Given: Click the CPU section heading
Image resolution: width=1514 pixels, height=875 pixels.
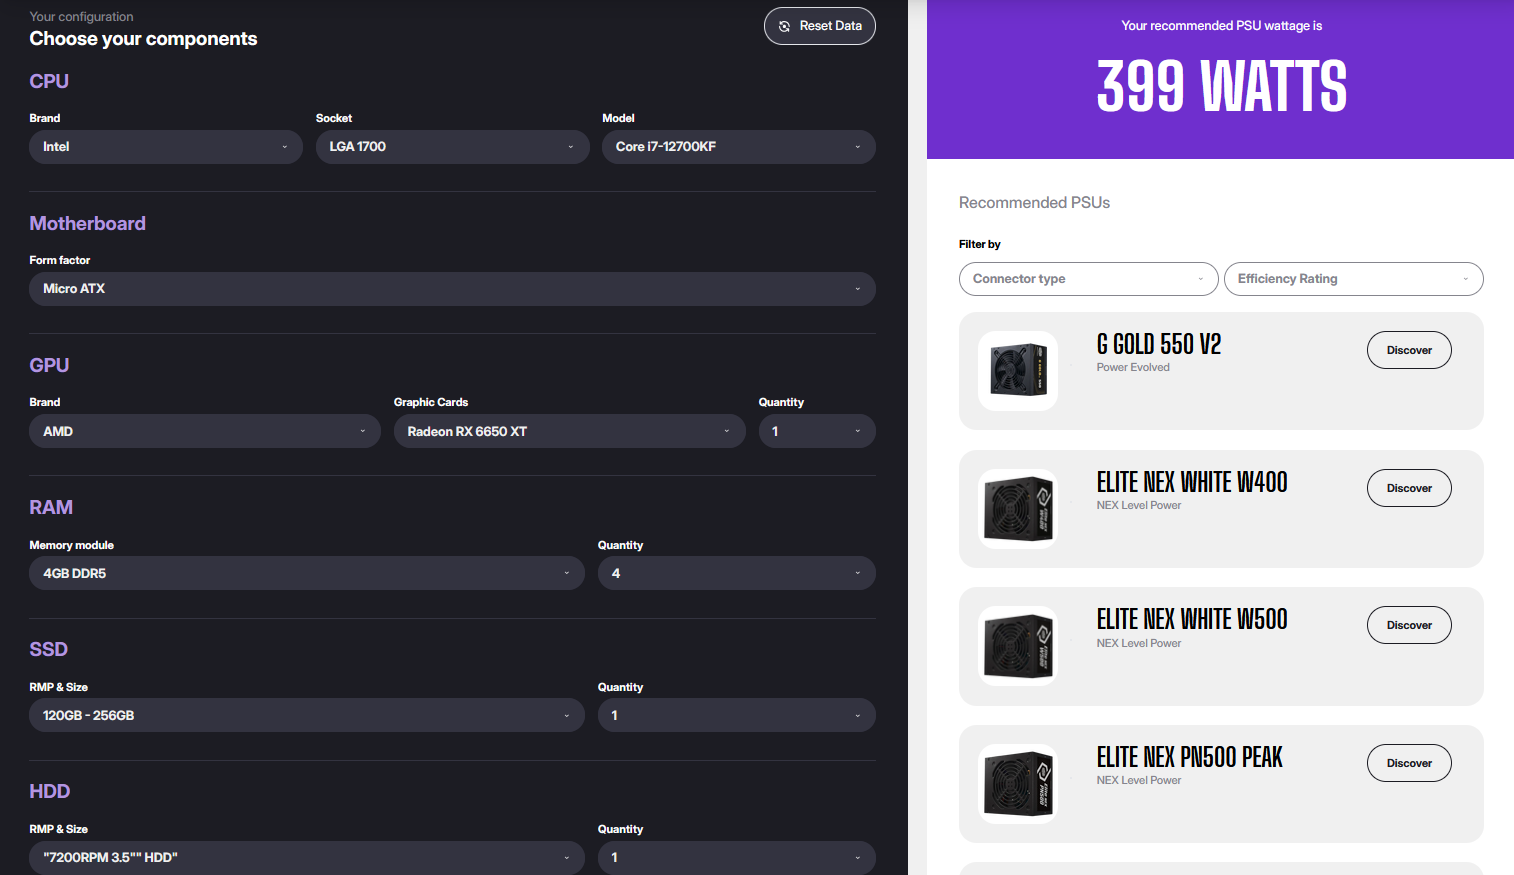Looking at the screenshot, I should [x=49, y=82].
